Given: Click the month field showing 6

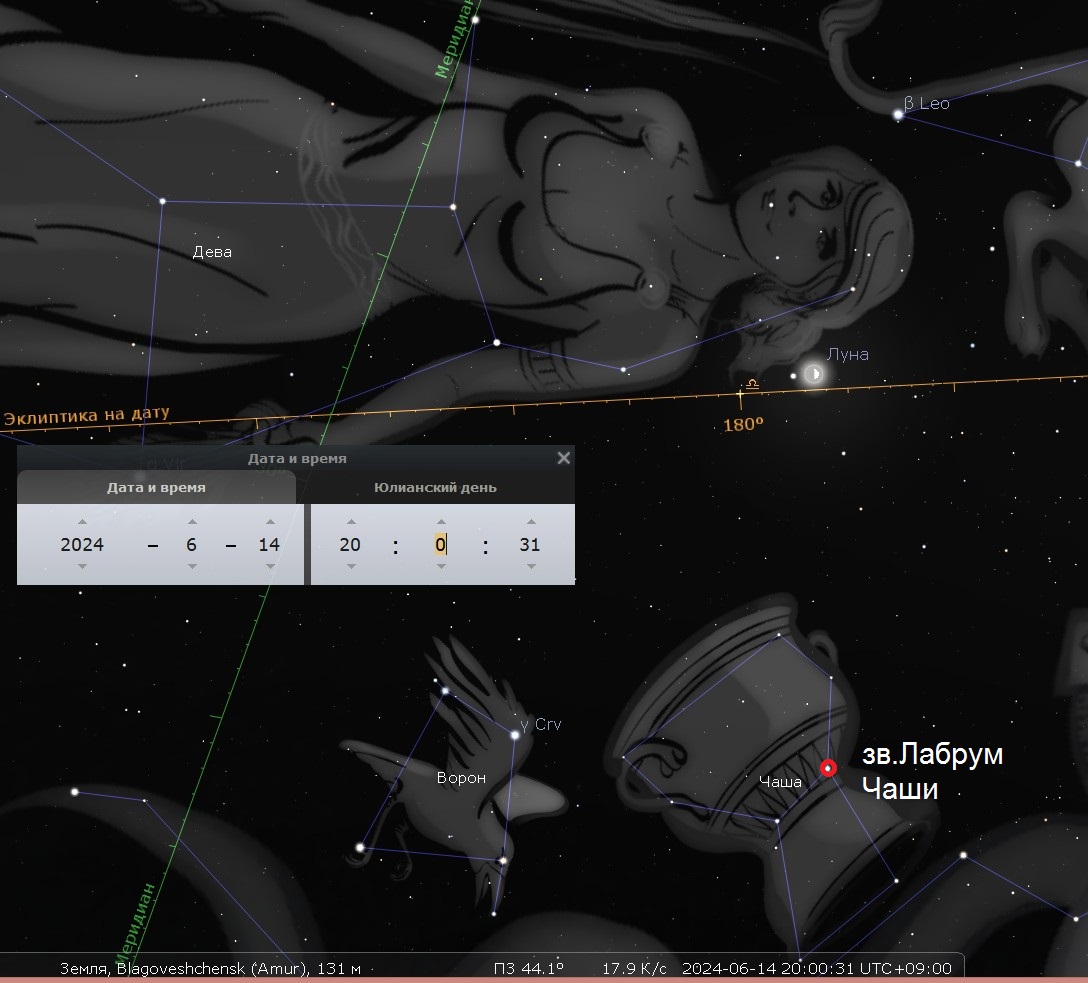Looking at the screenshot, I should pos(192,545).
